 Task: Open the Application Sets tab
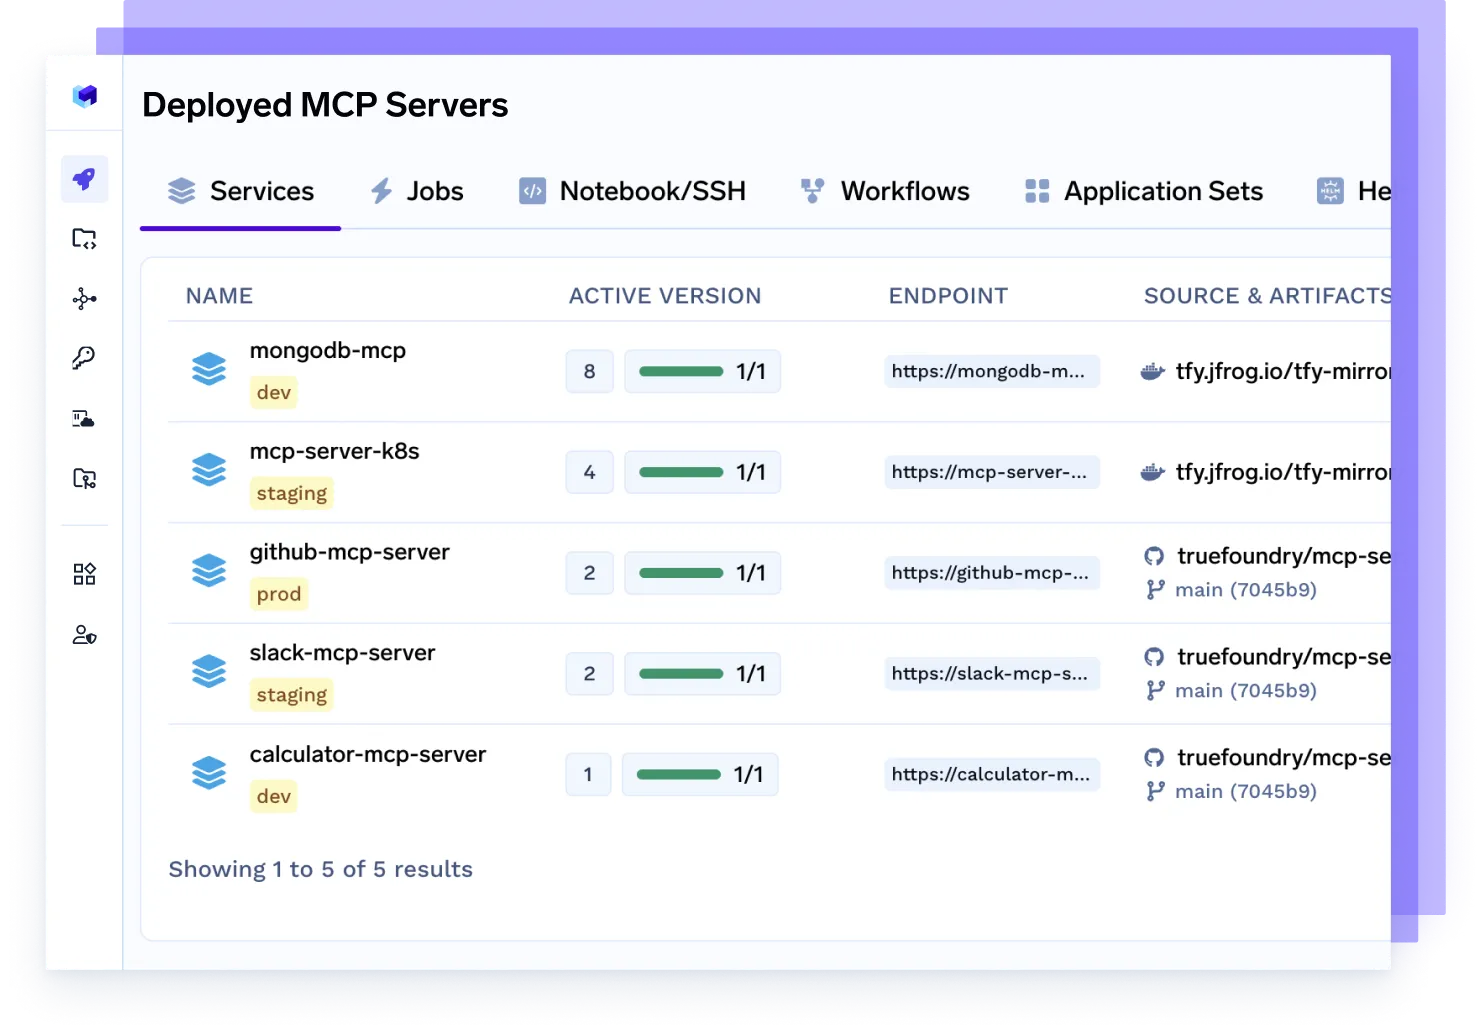click(x=1144, y=191)
